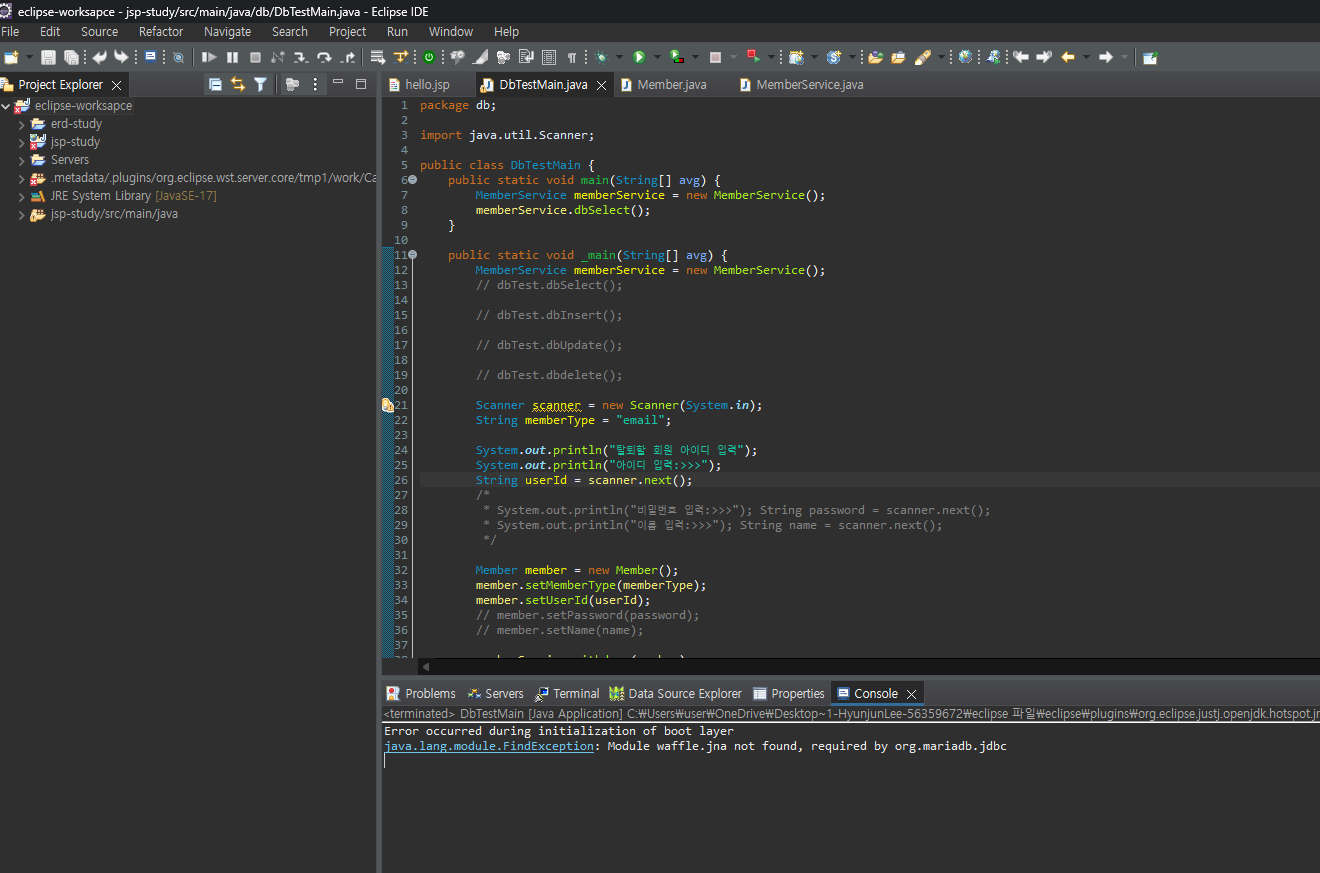Expand the JRE System Library node
1320x873 pixels.
(x=22, y=196)
